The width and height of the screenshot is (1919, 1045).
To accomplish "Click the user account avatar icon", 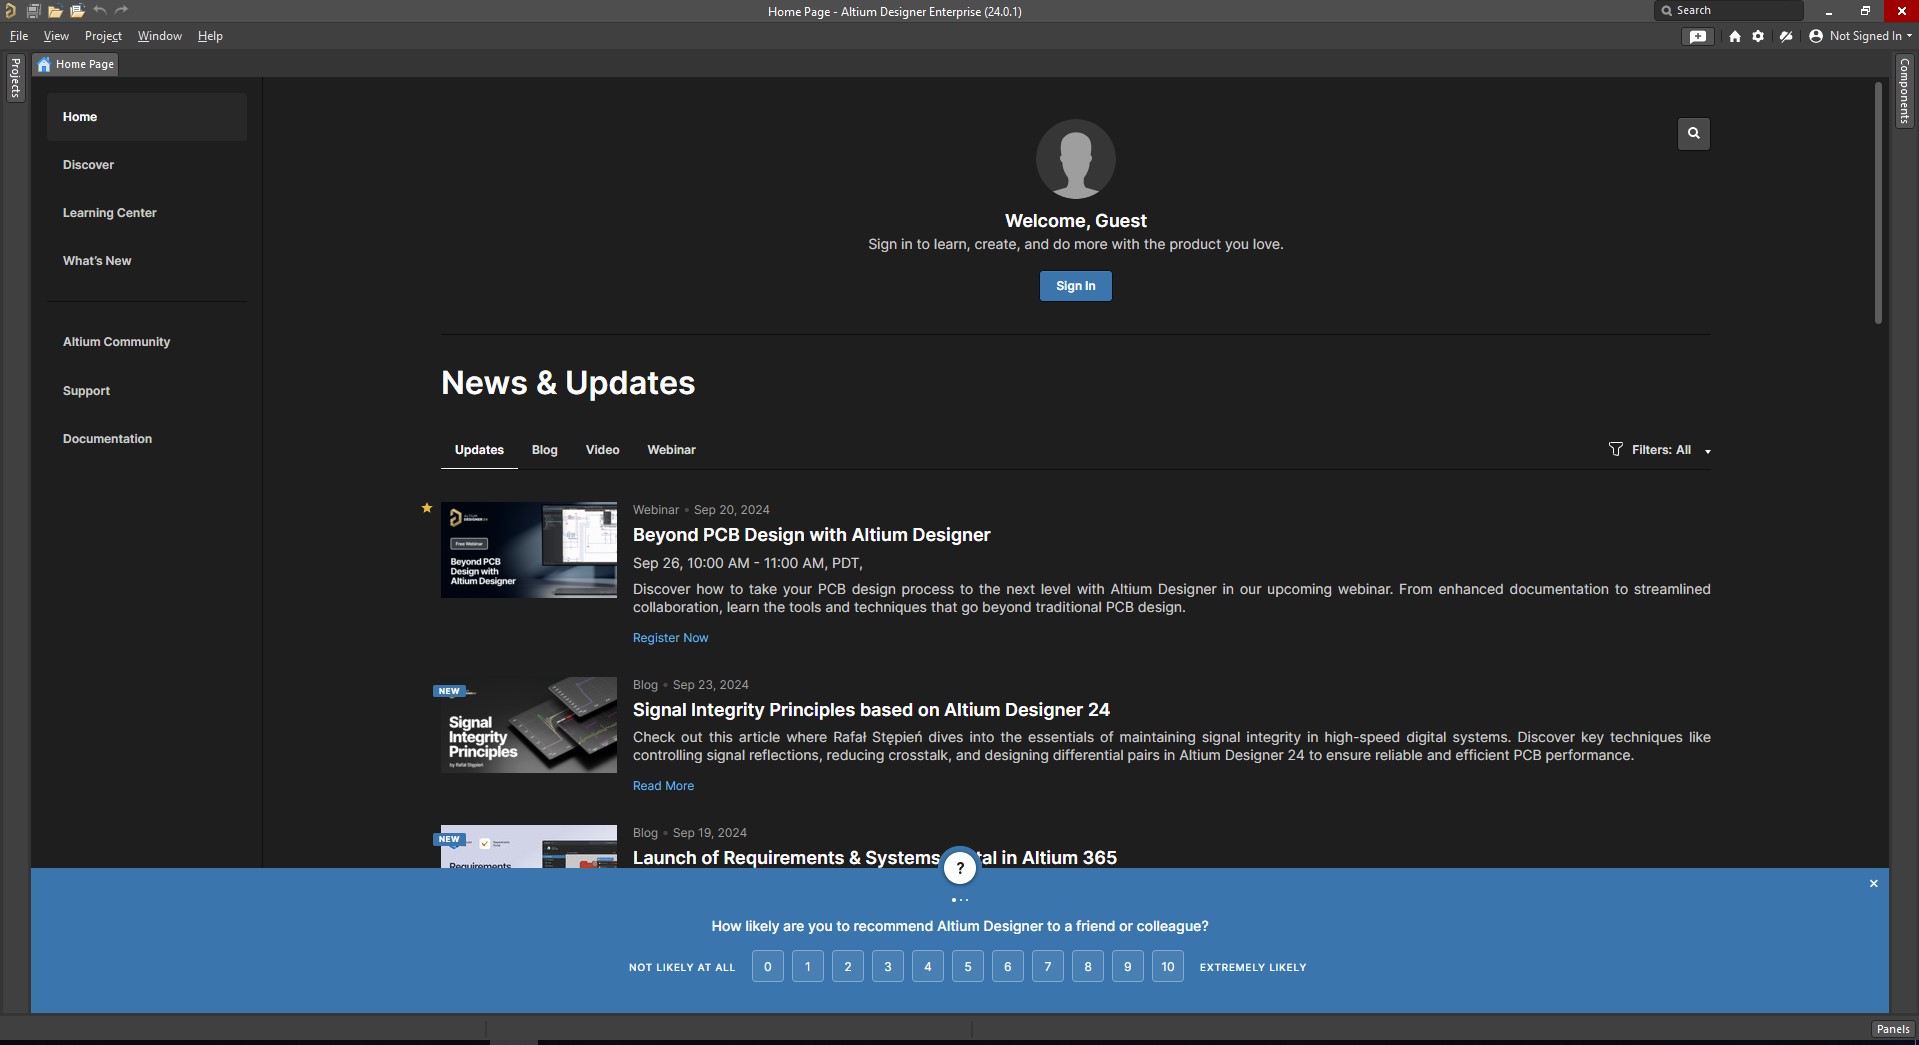I will click(1816, 36).
